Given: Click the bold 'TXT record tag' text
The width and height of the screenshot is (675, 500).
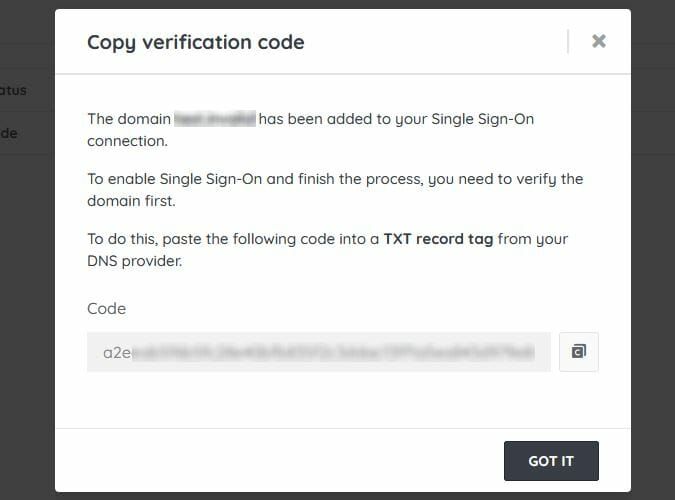Looking at the screenshot, I should pyautogui.click(x=438, y=239).
